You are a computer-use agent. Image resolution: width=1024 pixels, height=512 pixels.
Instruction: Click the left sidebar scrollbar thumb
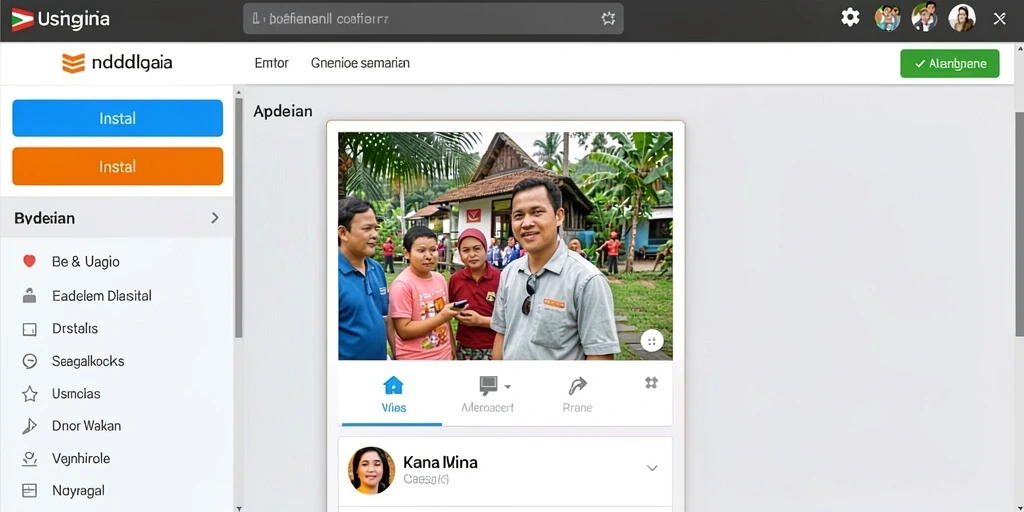coord(238,217)
